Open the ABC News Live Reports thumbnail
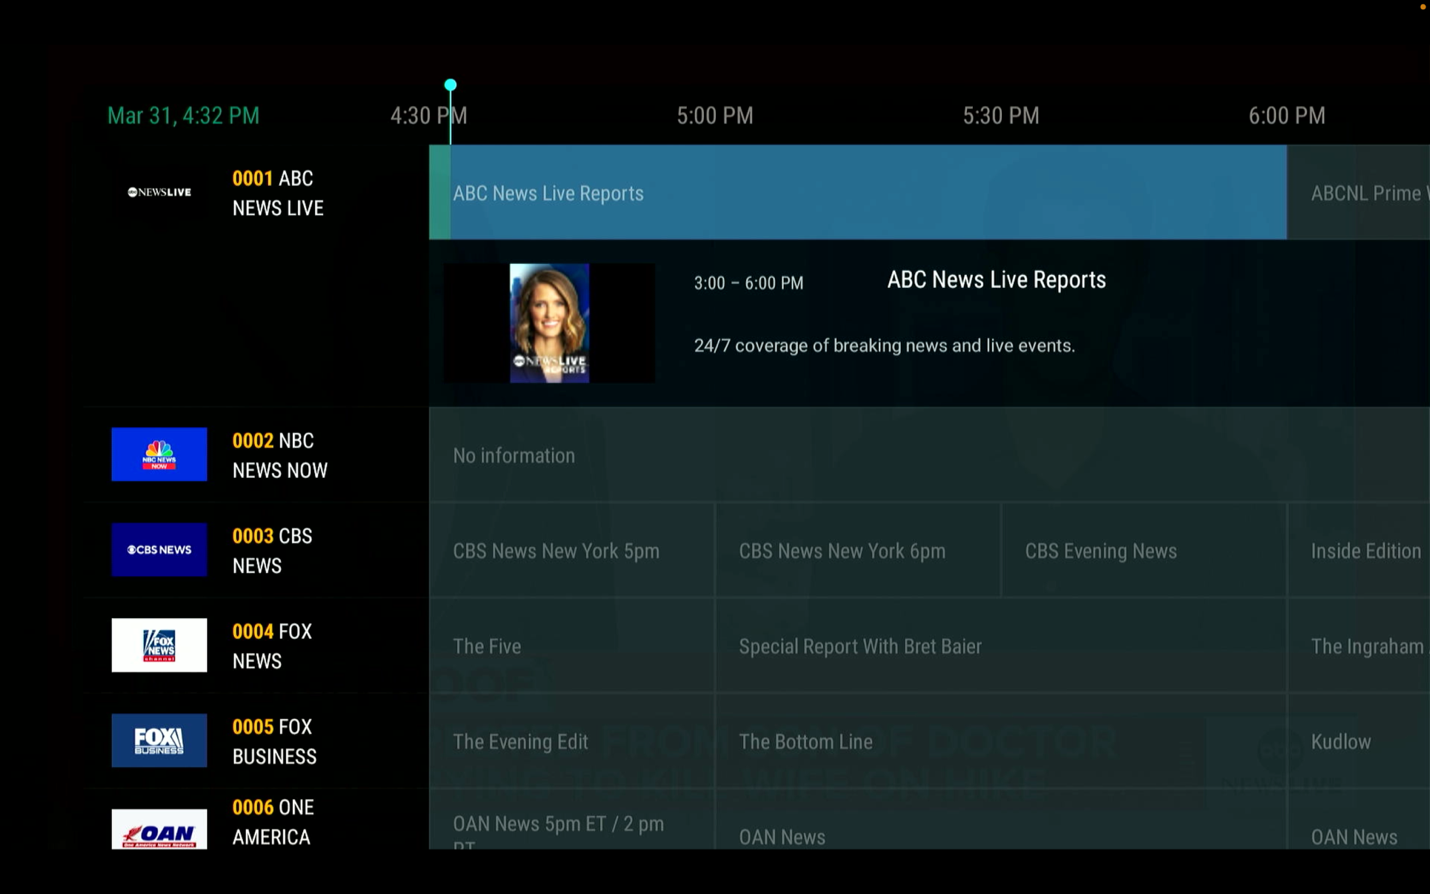The image size is (1430, 894). tap(549, 323)
